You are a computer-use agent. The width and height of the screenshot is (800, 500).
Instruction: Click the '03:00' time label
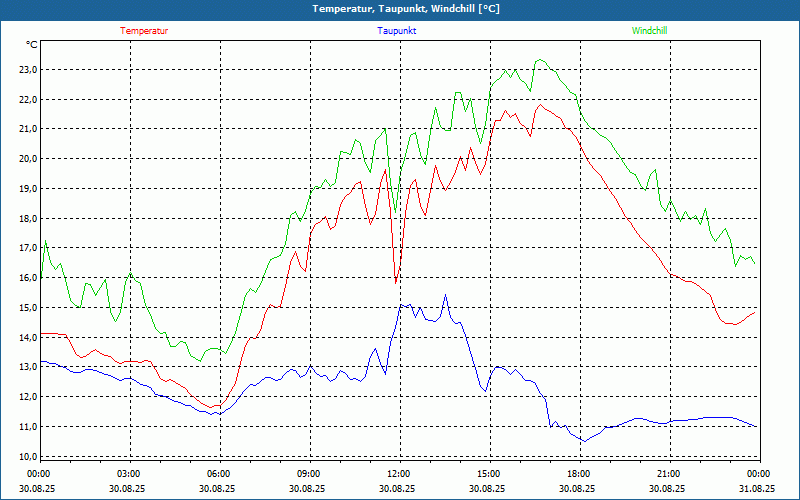127,474
